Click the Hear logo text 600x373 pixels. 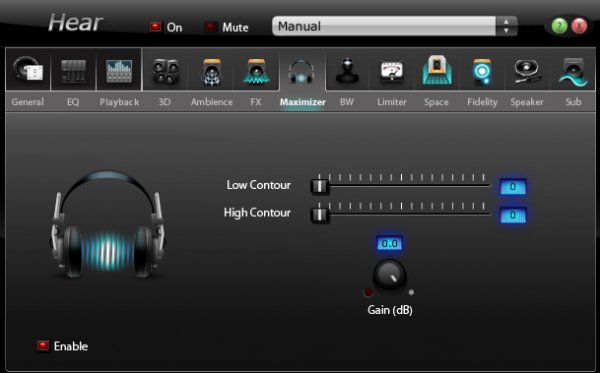tap(76, 23)
